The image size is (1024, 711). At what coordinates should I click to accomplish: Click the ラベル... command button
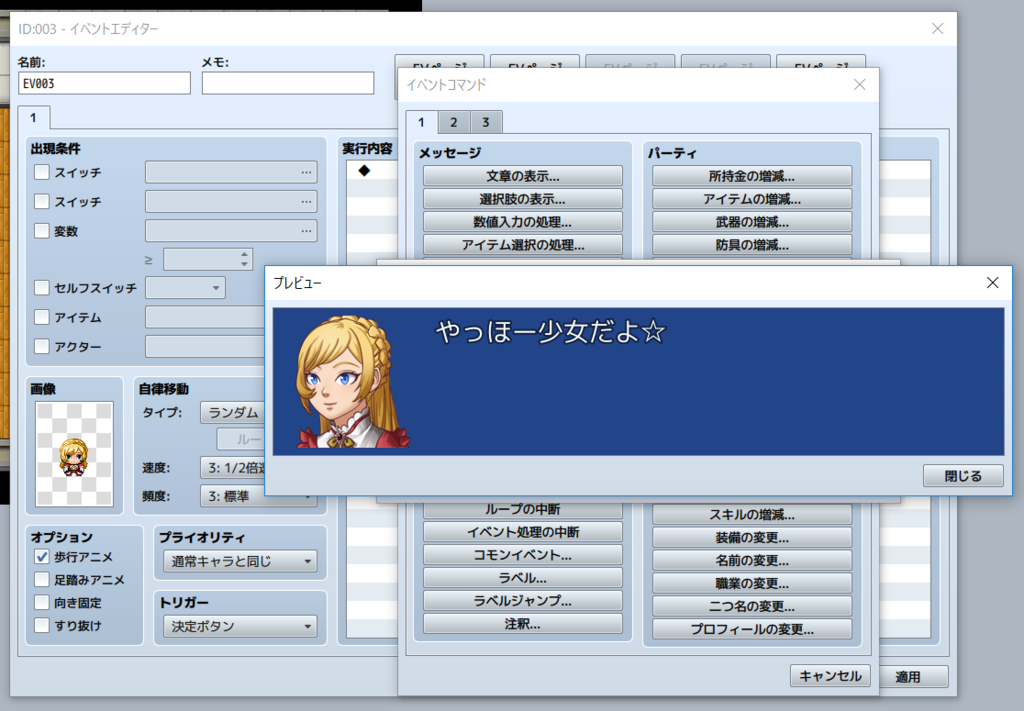click(522, 578)
